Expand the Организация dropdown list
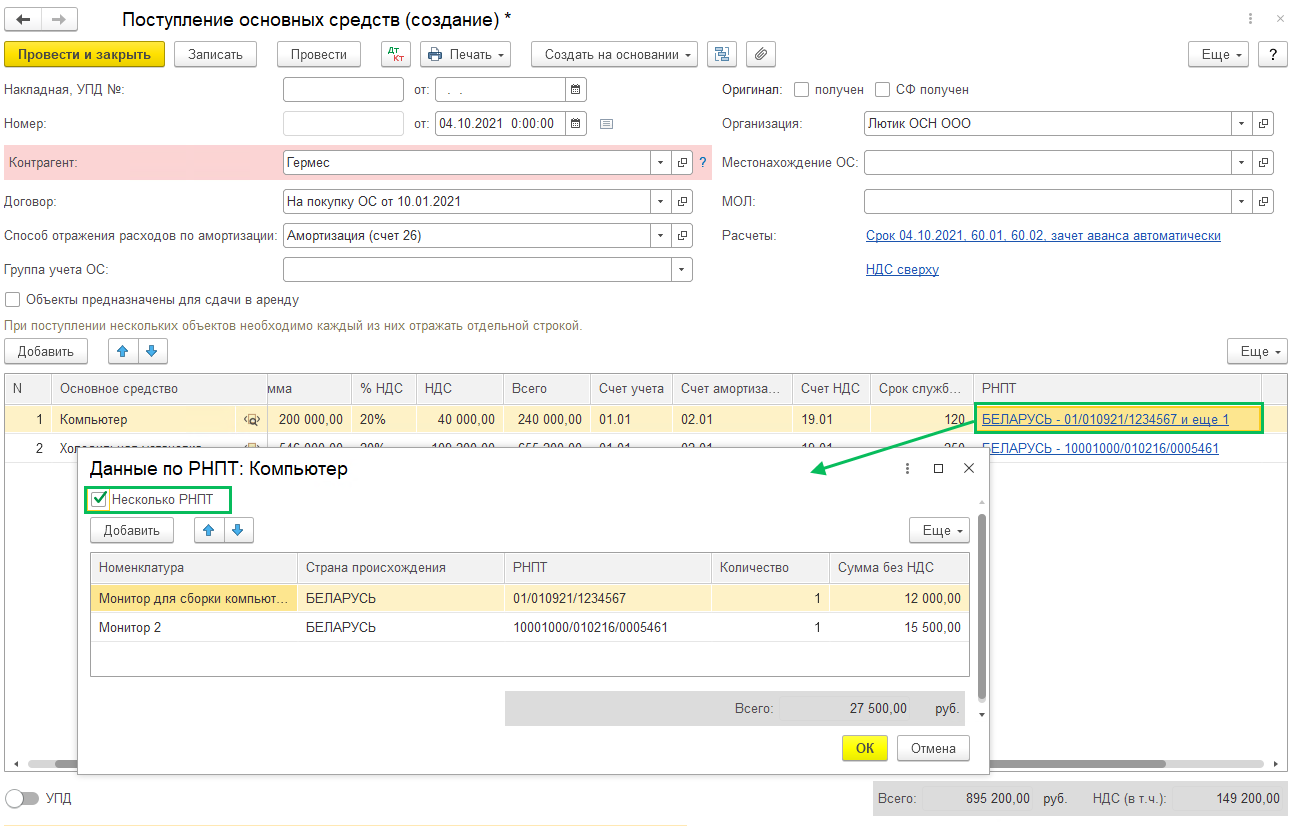 (x=1241, y=124)
